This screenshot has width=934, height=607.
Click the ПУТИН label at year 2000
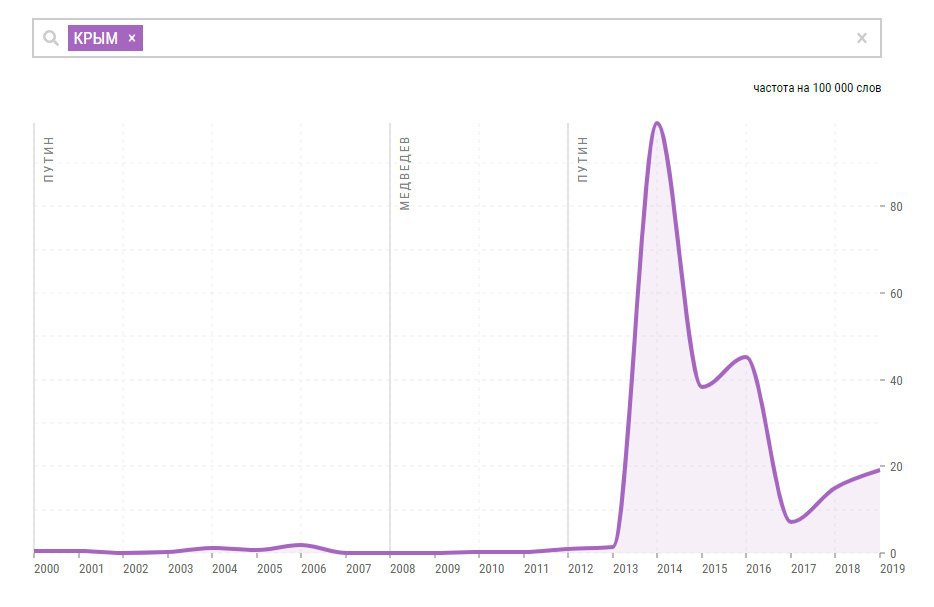pyautogui.click(x=49, y=159)
